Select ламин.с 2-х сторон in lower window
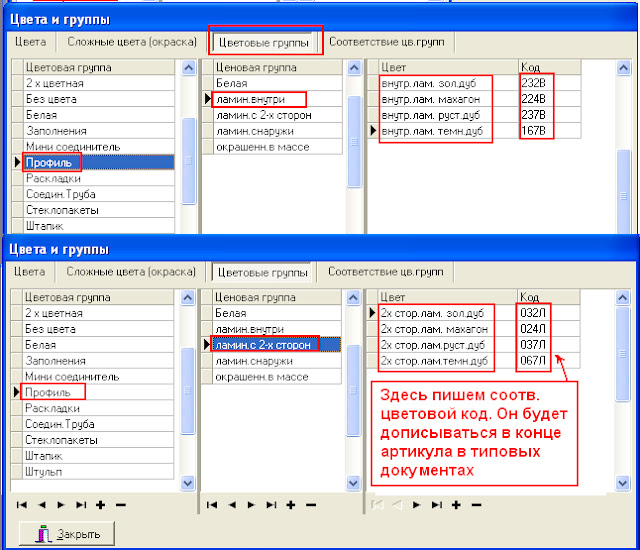 (x=277, y=345)
